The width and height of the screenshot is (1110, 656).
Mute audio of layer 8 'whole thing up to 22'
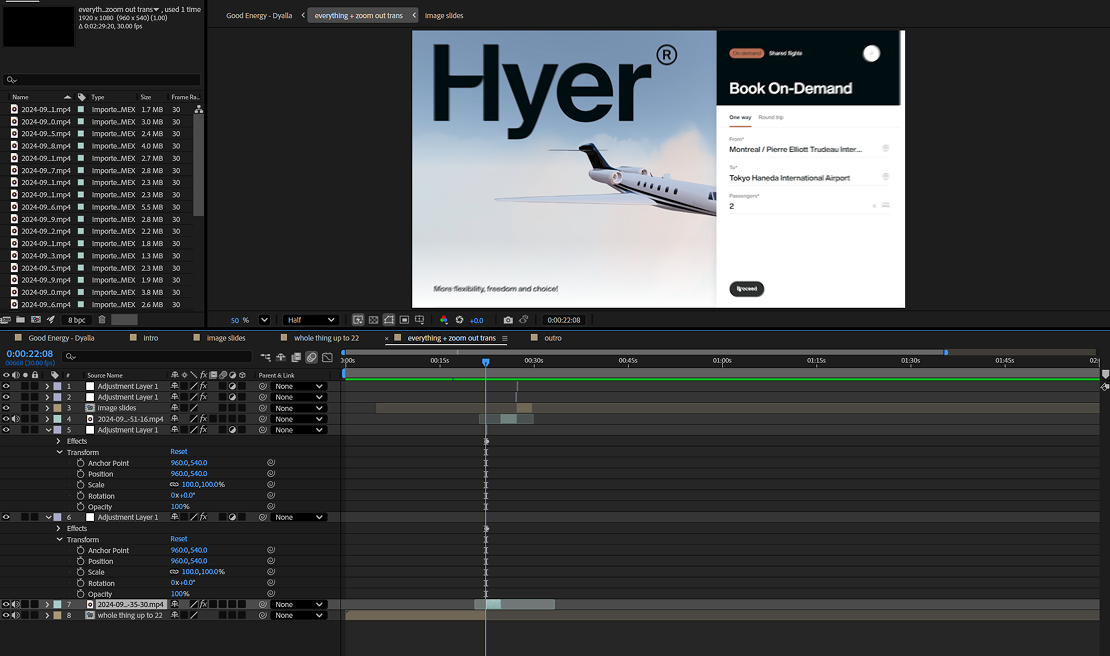tap(16, 616)
